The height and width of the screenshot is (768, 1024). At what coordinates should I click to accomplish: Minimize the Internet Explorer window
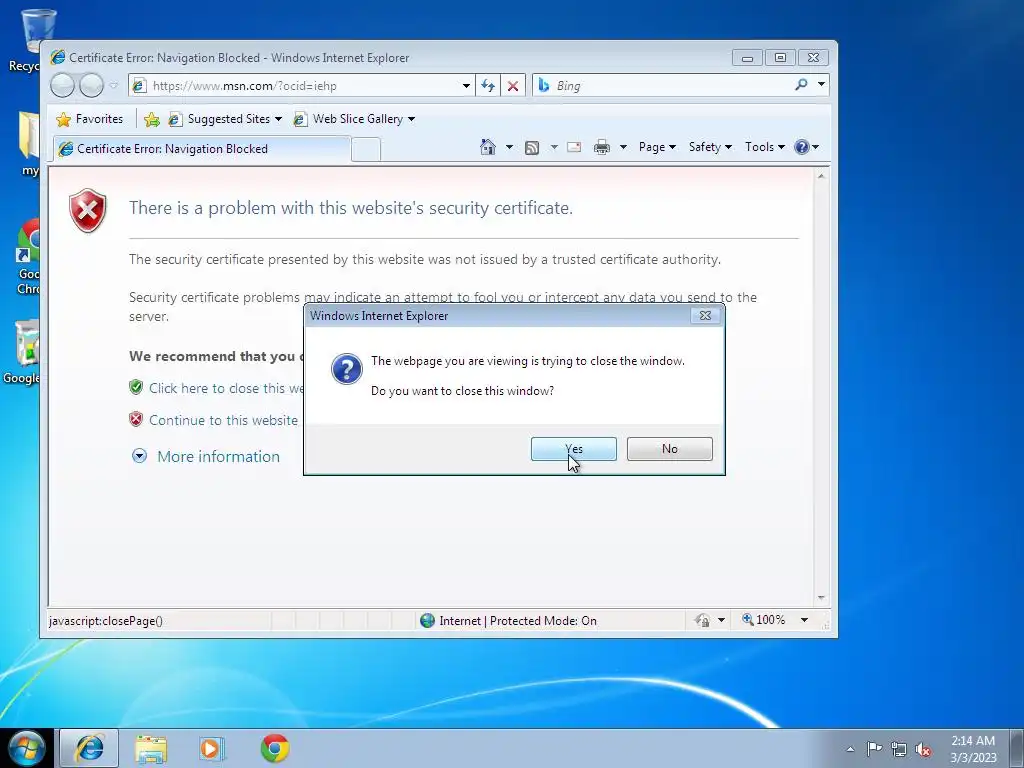point(747,57)
